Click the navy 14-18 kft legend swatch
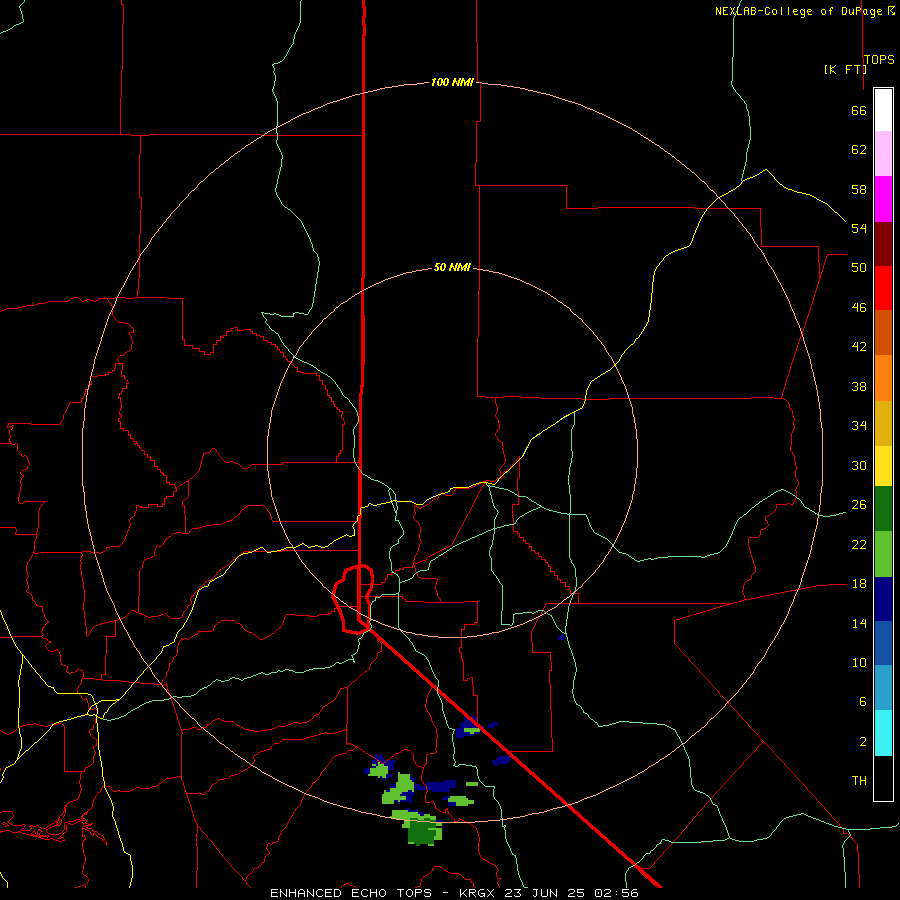Image resolution: width=900 pixels, height=900 pixels. tap(883, 599)
